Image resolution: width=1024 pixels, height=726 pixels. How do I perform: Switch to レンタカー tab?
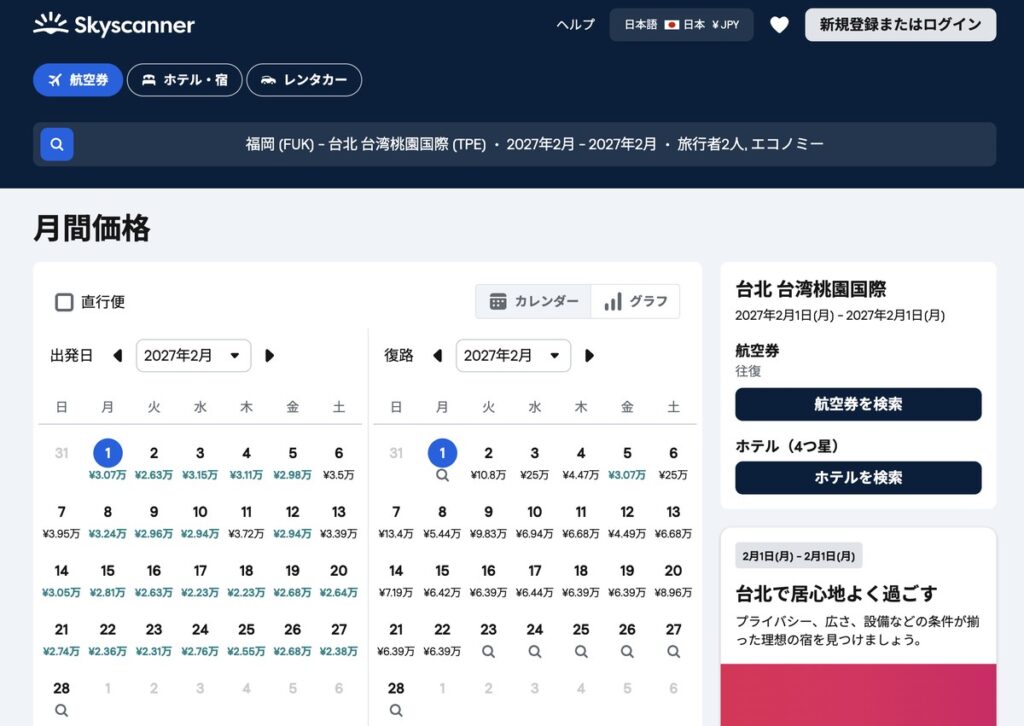(x=304, y=80)
